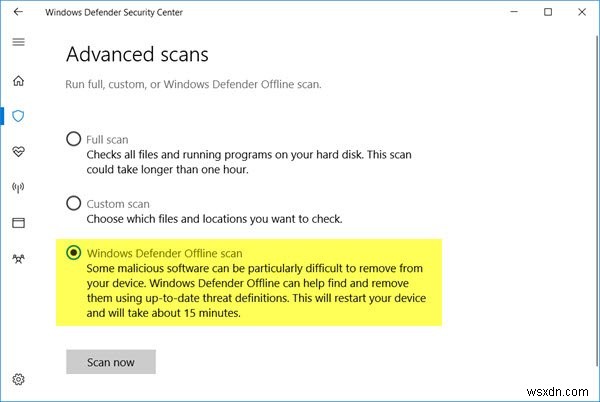Open Device performance & health heart icon
This screenshot has height=402, width=600.
(x=18, y=151)
